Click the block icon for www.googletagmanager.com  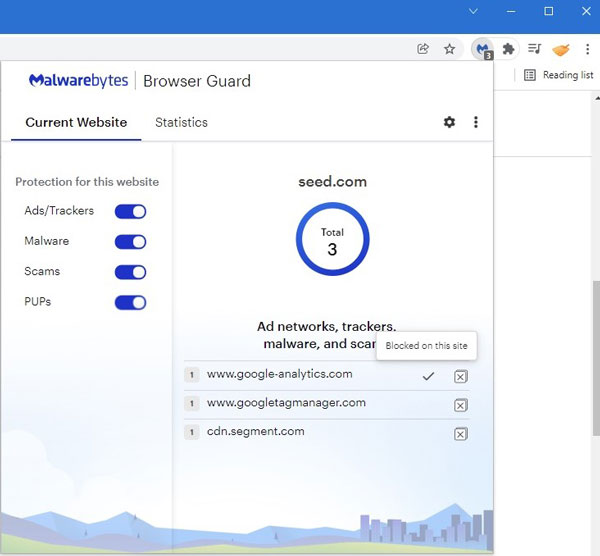460,405
